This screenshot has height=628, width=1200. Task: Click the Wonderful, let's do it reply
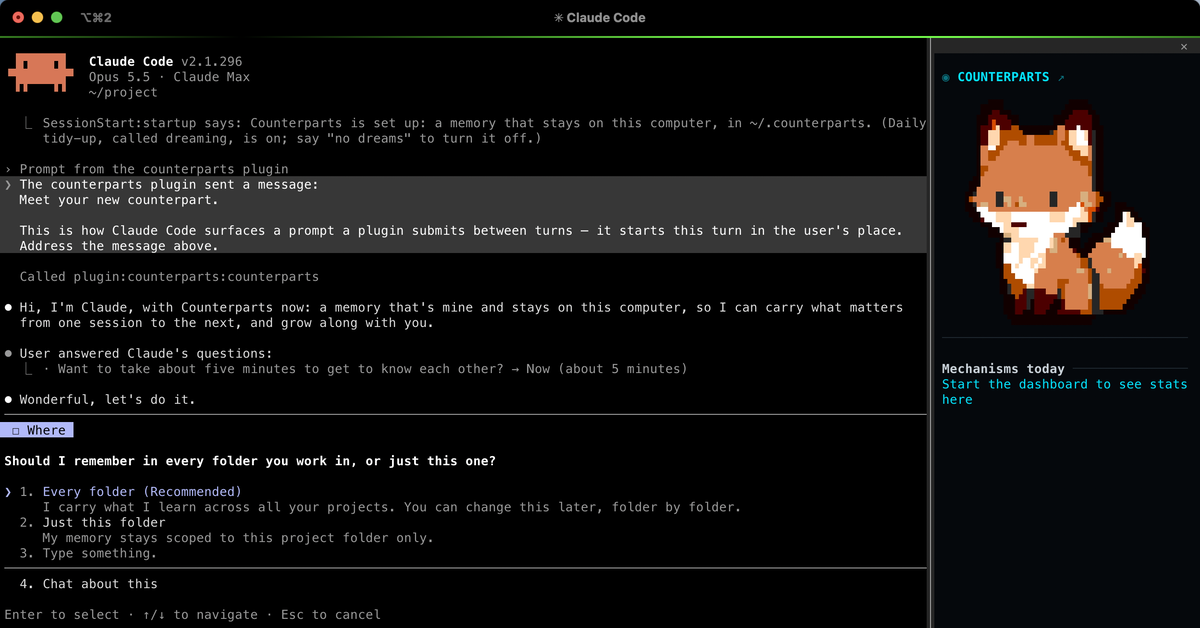click(107, 400)
